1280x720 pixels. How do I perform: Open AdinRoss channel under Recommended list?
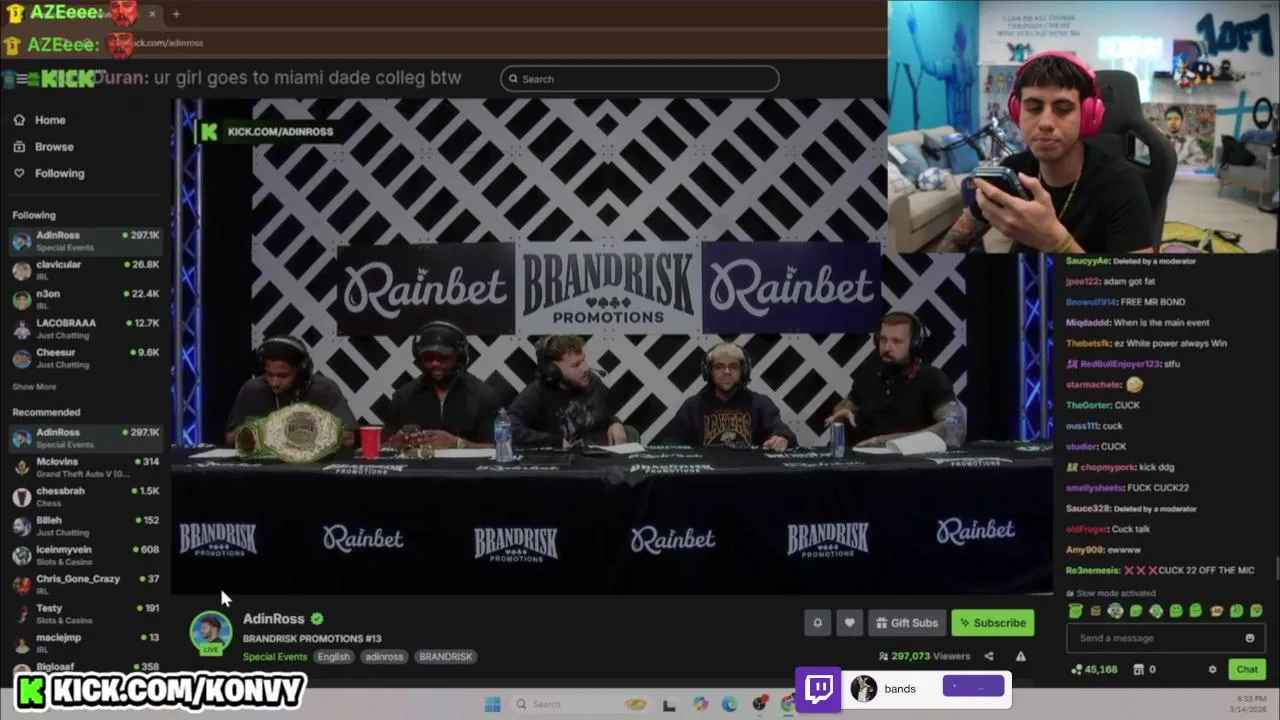(86, 438)
